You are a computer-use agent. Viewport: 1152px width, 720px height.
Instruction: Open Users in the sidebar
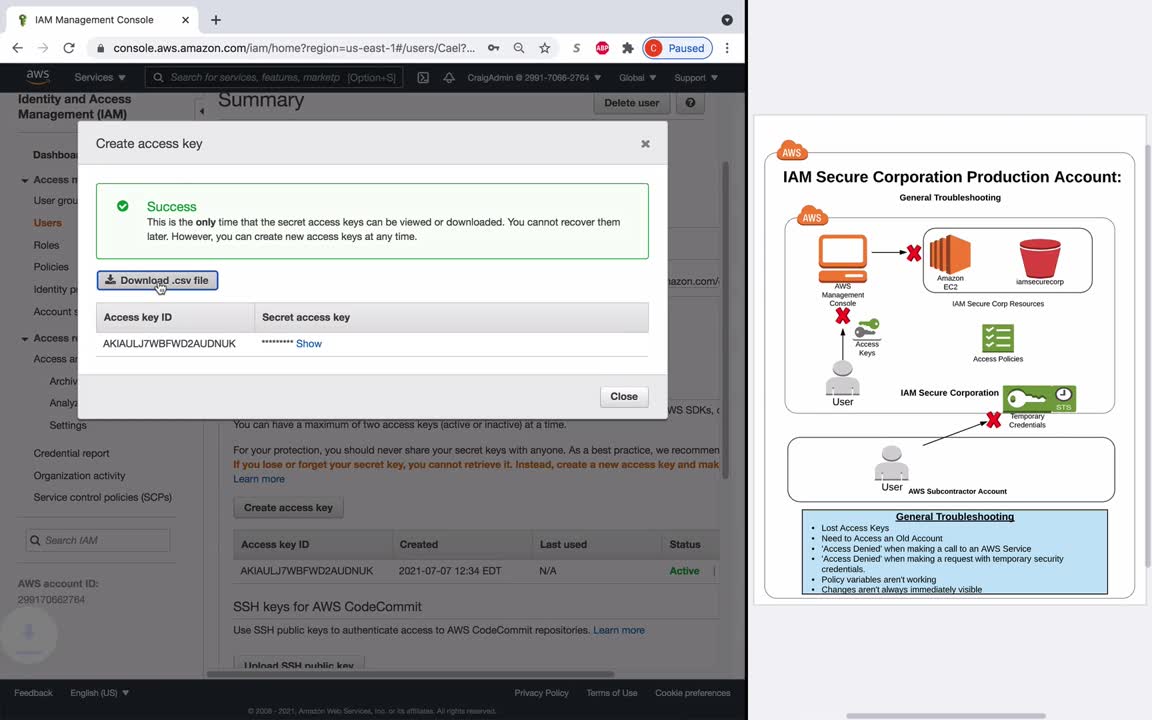(48, 223)
